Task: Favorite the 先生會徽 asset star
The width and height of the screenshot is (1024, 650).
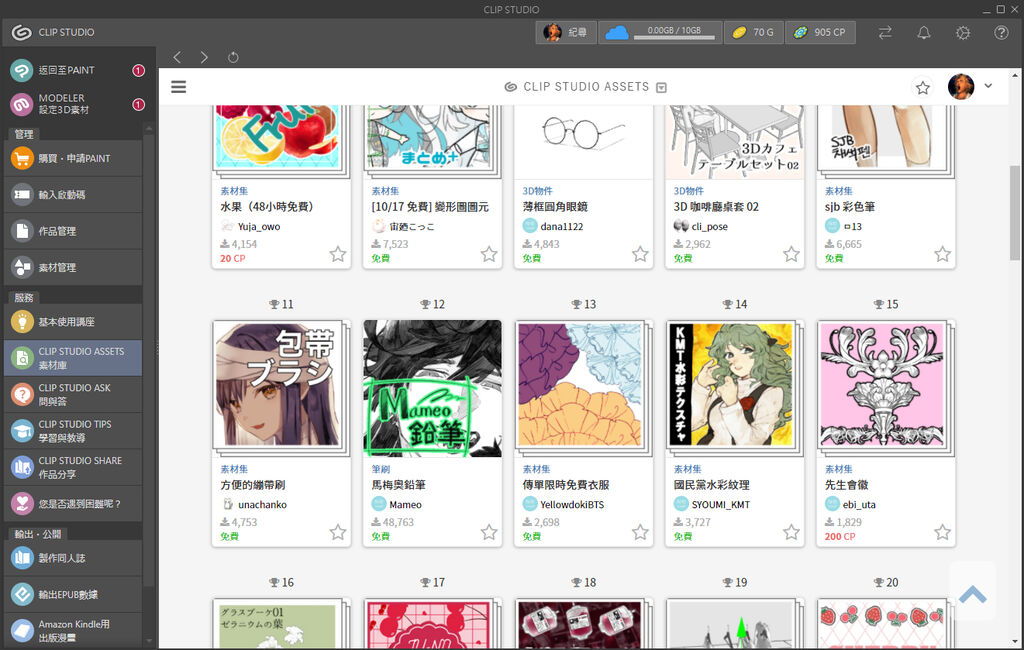Action: [x=942, y=532]
